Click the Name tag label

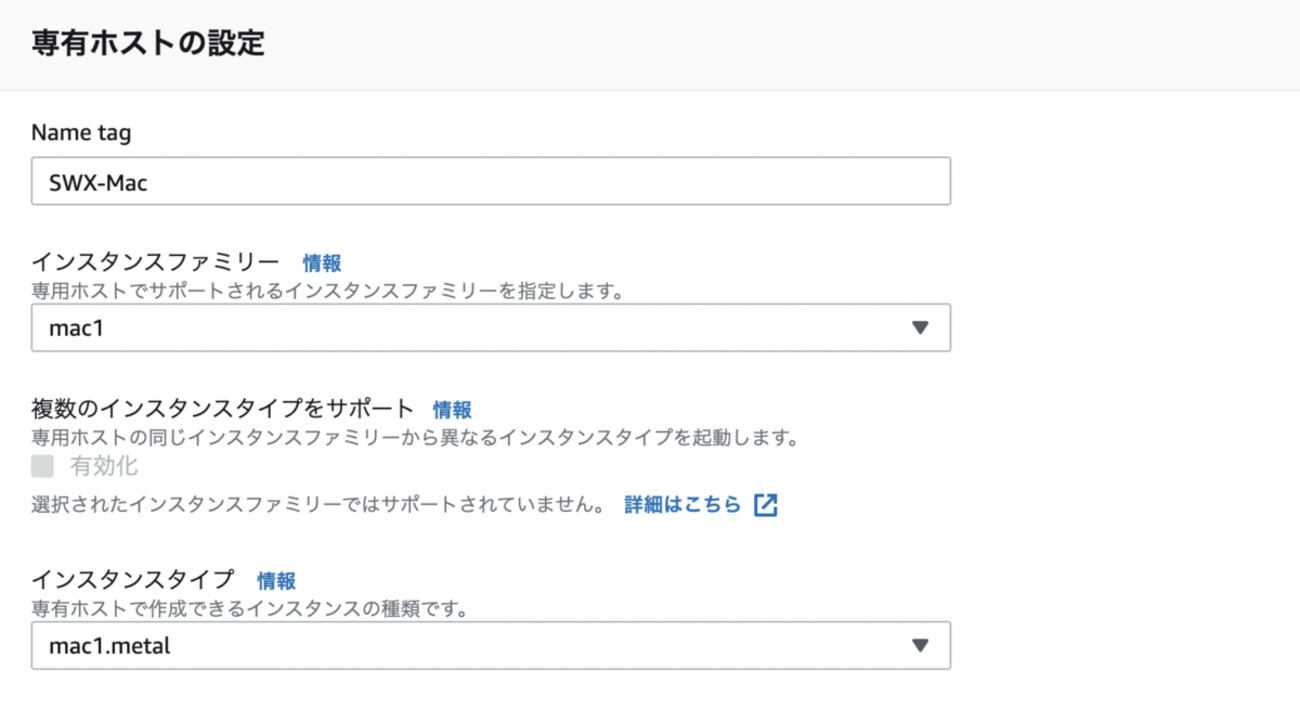(x=81, y=132)
